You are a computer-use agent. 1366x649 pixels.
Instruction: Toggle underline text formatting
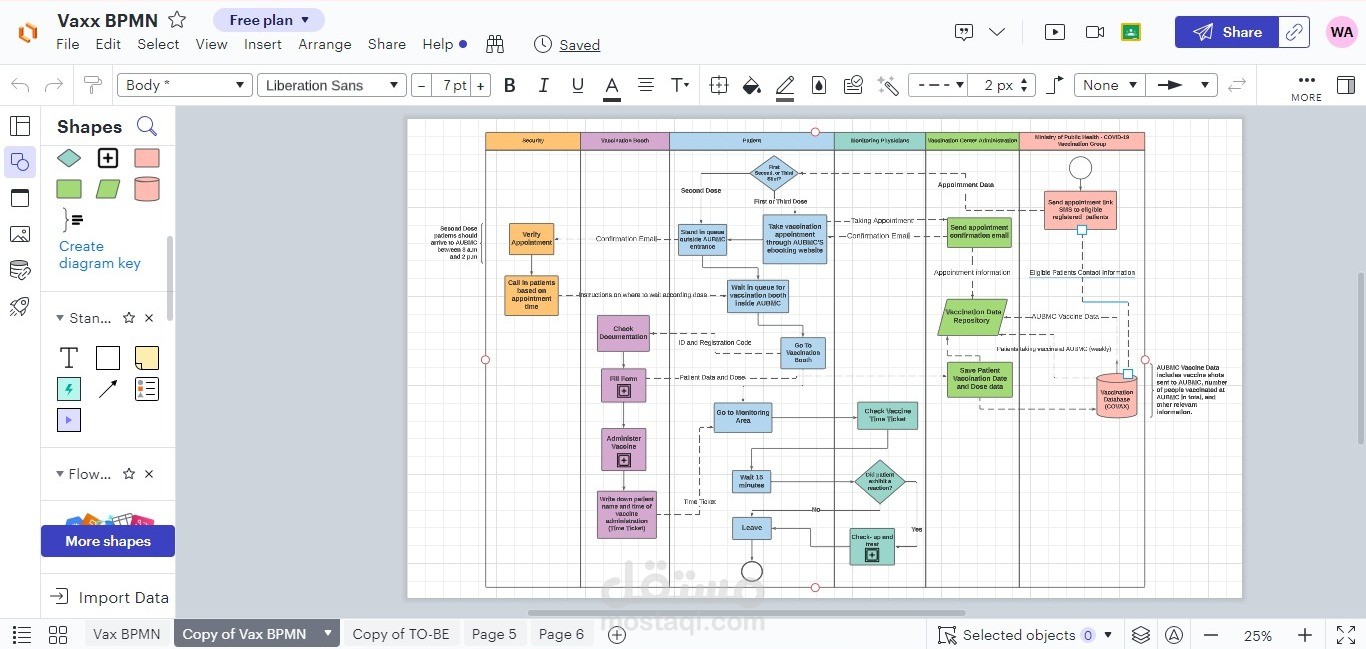click(x=577, y=85)
